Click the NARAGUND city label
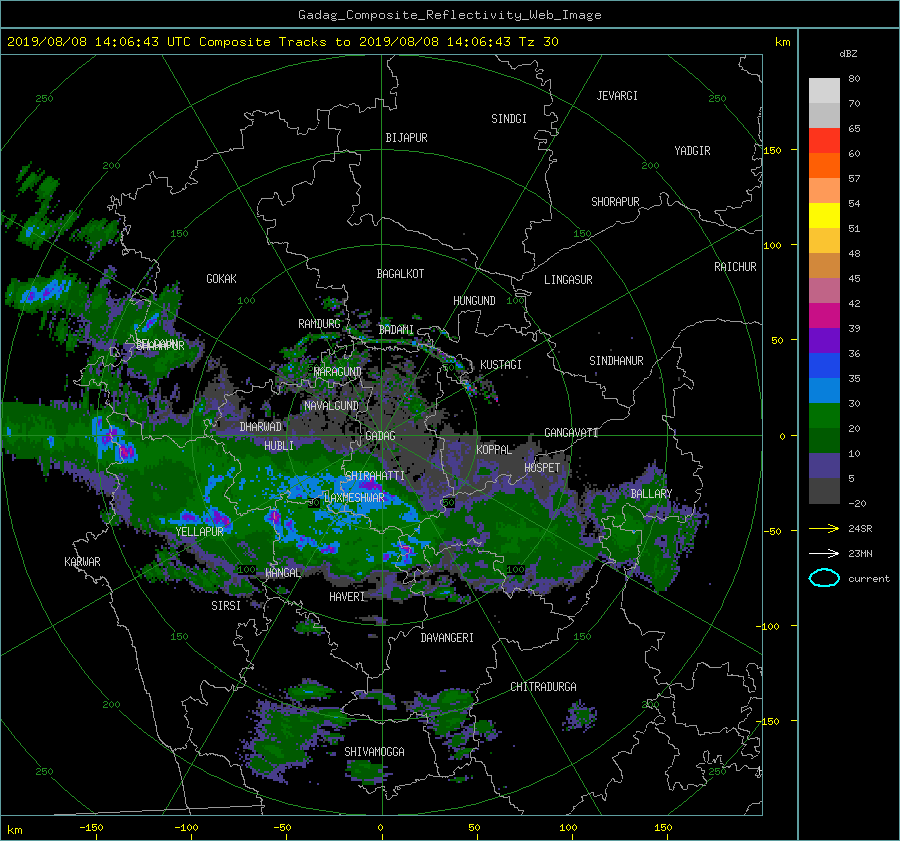The width and height of the screenshot is (900, 841). (338, 371)
